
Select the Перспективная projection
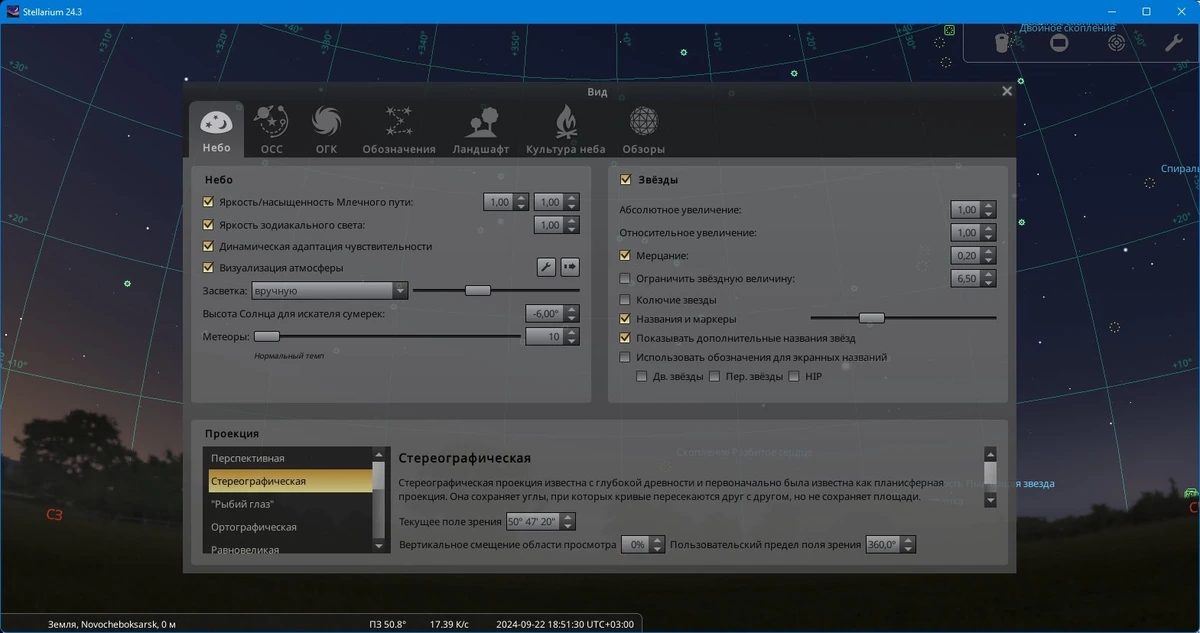click(x=288, y=458)
